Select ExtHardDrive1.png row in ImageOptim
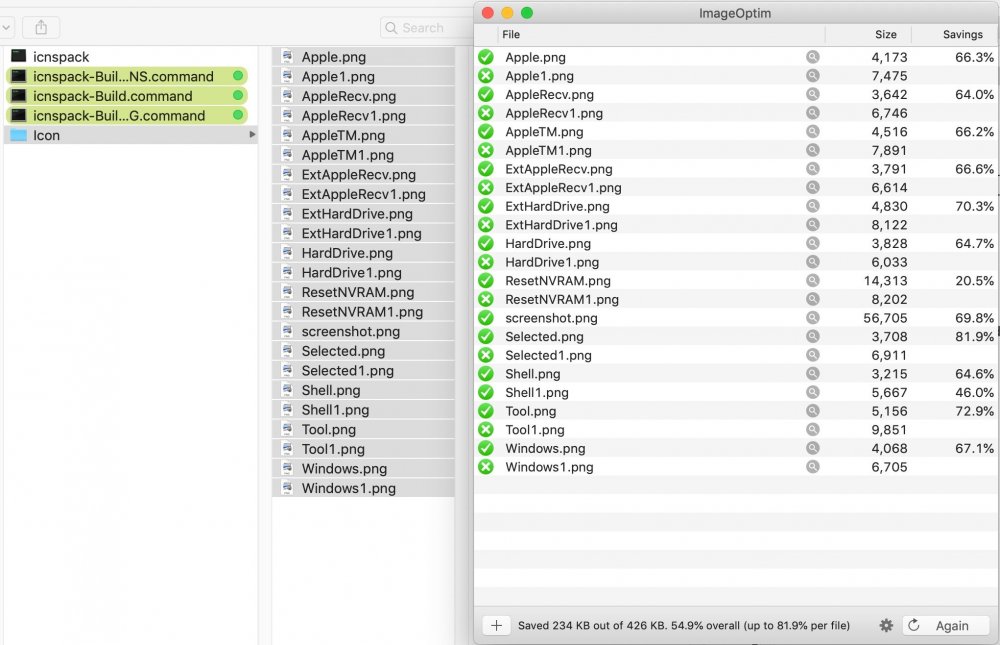 [x=737, y=225]
